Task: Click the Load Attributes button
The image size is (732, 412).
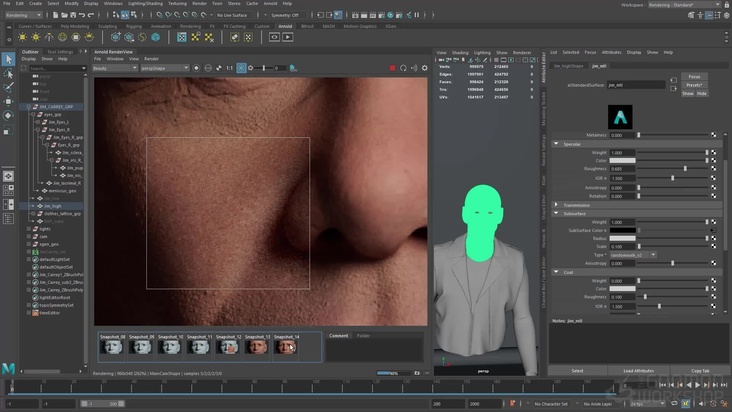Action: (638, 370)
